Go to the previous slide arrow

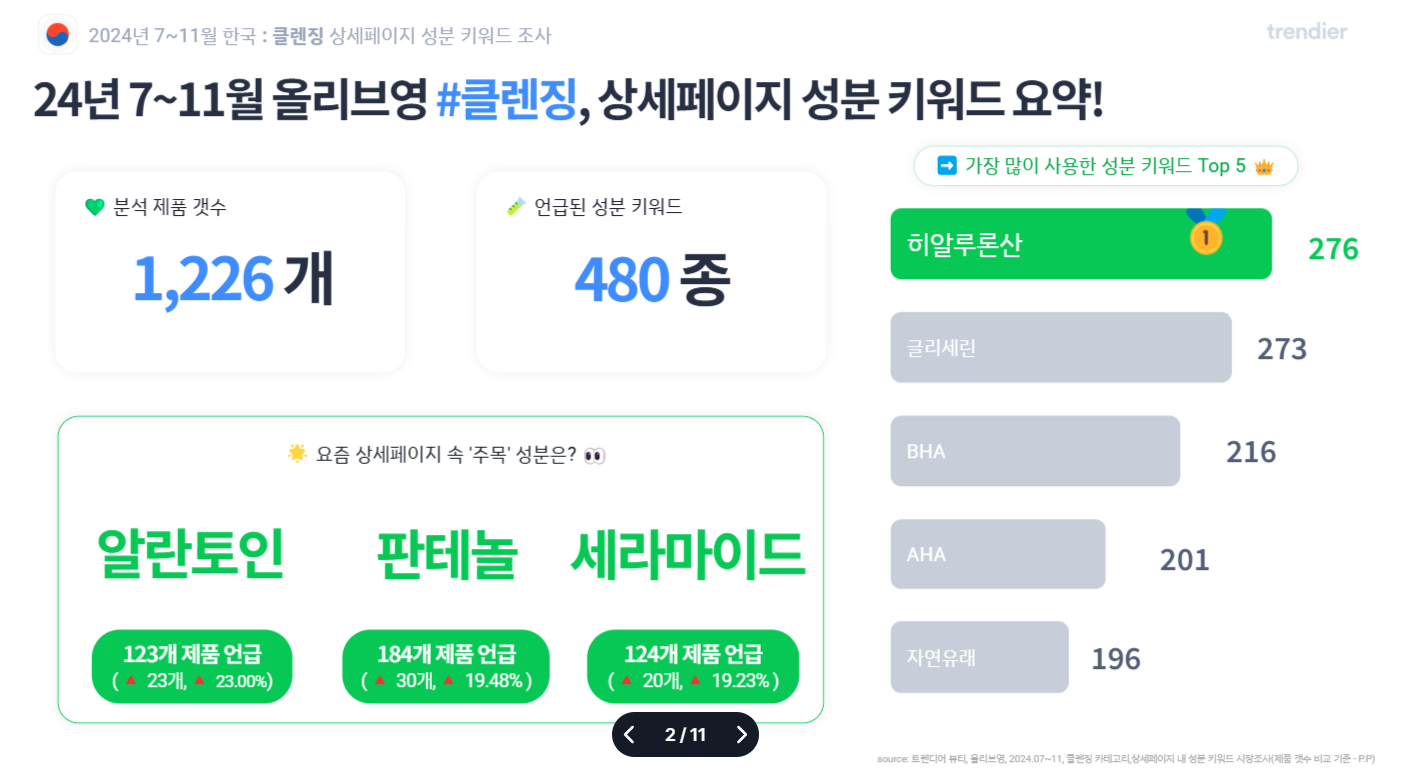tap(629, 735)
